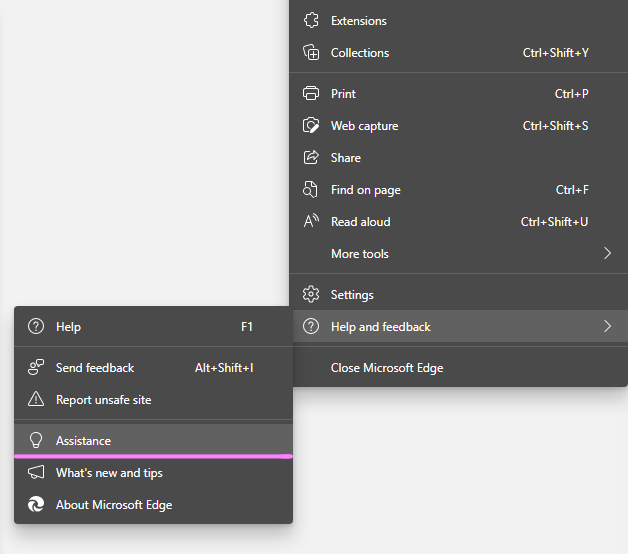Image resolution: width=628 pixels, height=554 pixels.
Task: Choose Share in the menu
Action: point(459,158)
